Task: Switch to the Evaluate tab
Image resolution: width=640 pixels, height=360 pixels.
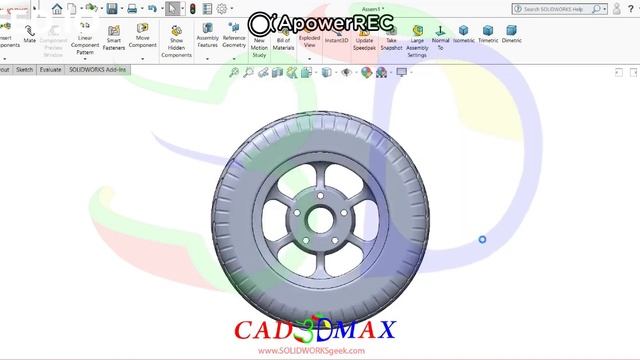Action: coord(50,70)
